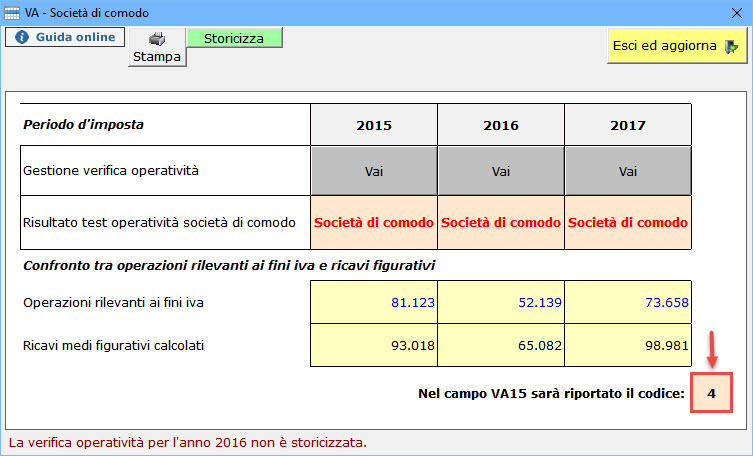Select the 2016 column header
This screenshot has height=456, width=753.
[x=501, y=125]
